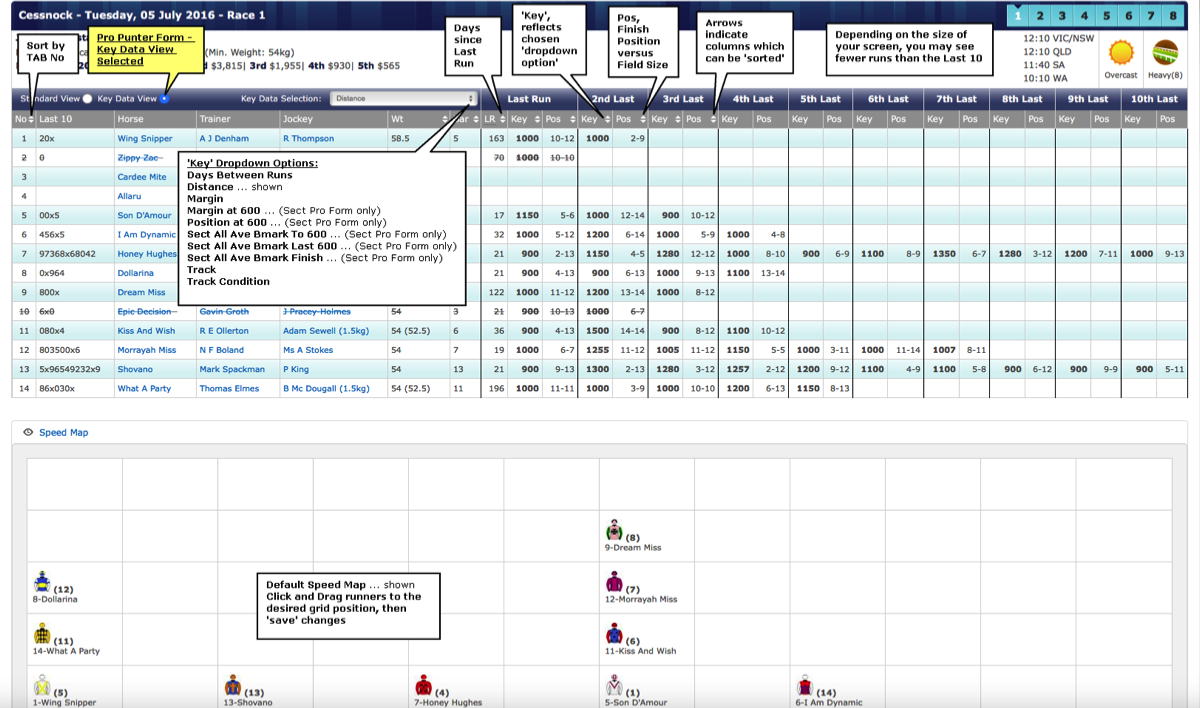Click Dream Miss jockey silks icon
This screenshot has height=708, width=1200.
point(615,531)
